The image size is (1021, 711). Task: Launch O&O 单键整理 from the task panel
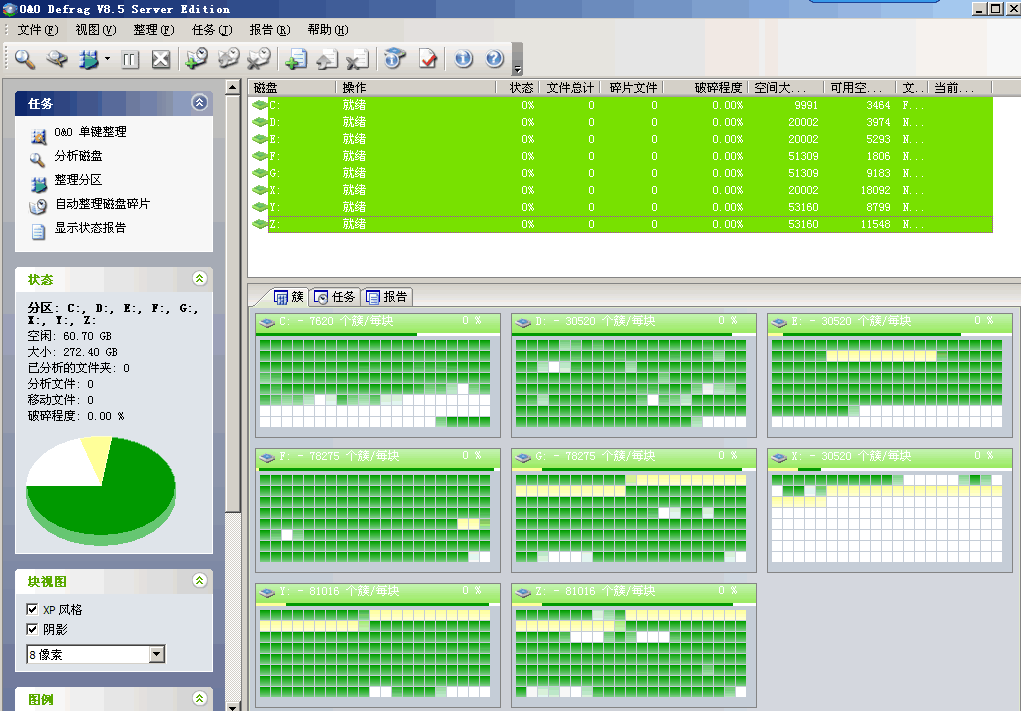[91, 132]
